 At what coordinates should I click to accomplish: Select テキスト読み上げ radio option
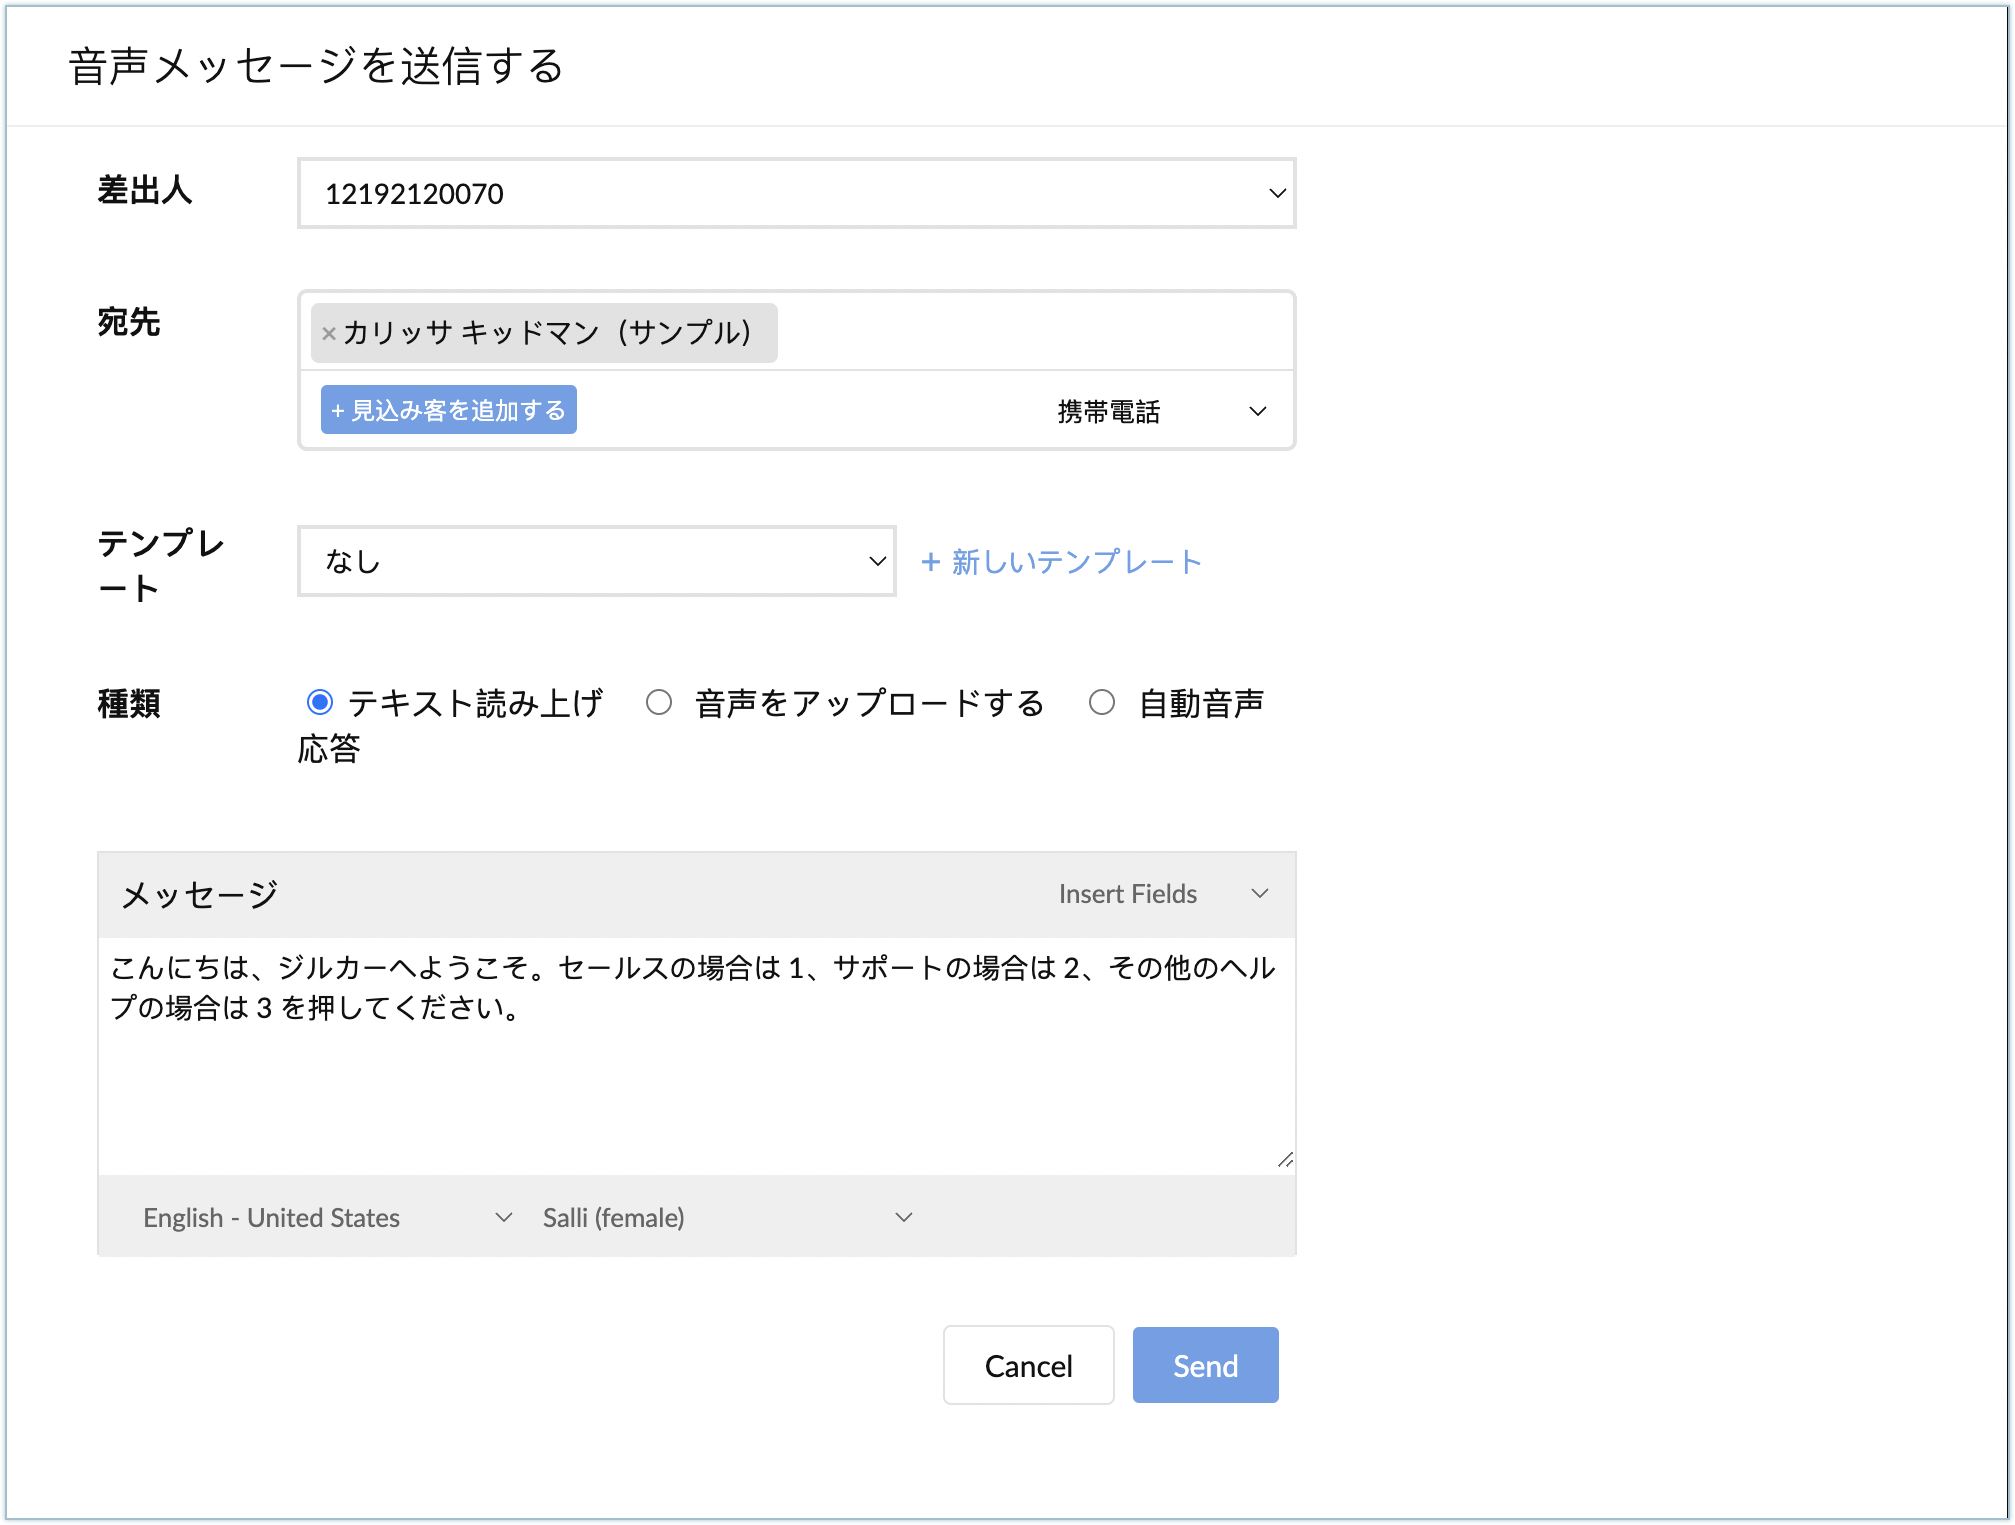pyautogui.click(x=320, y=703)
